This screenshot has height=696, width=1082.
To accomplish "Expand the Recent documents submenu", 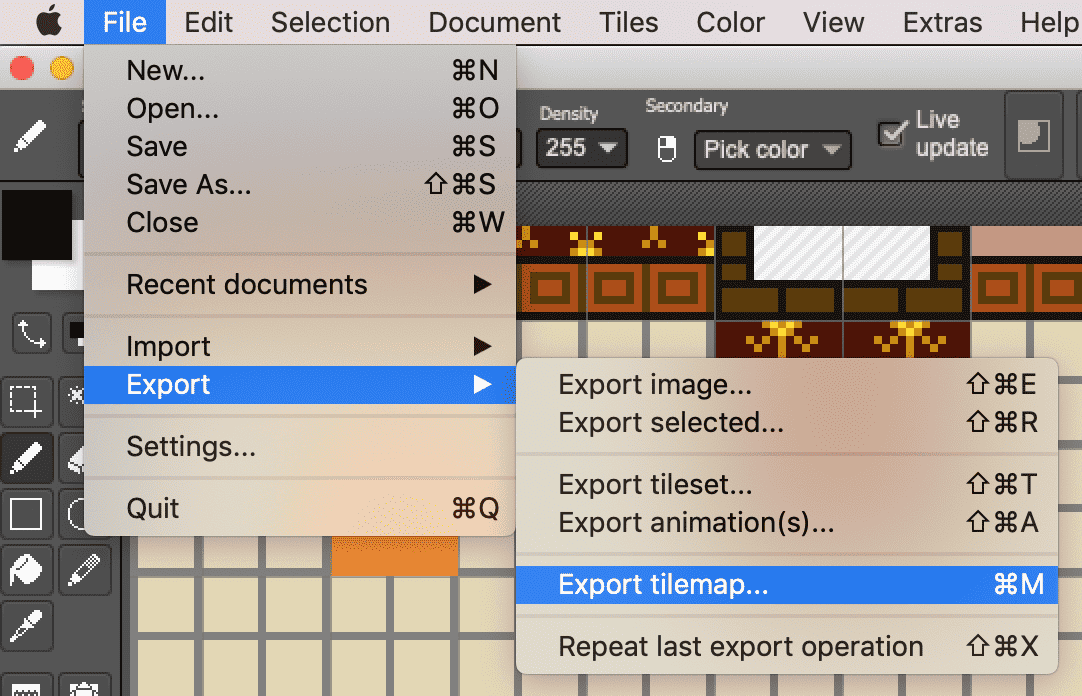I will (300, 285).
